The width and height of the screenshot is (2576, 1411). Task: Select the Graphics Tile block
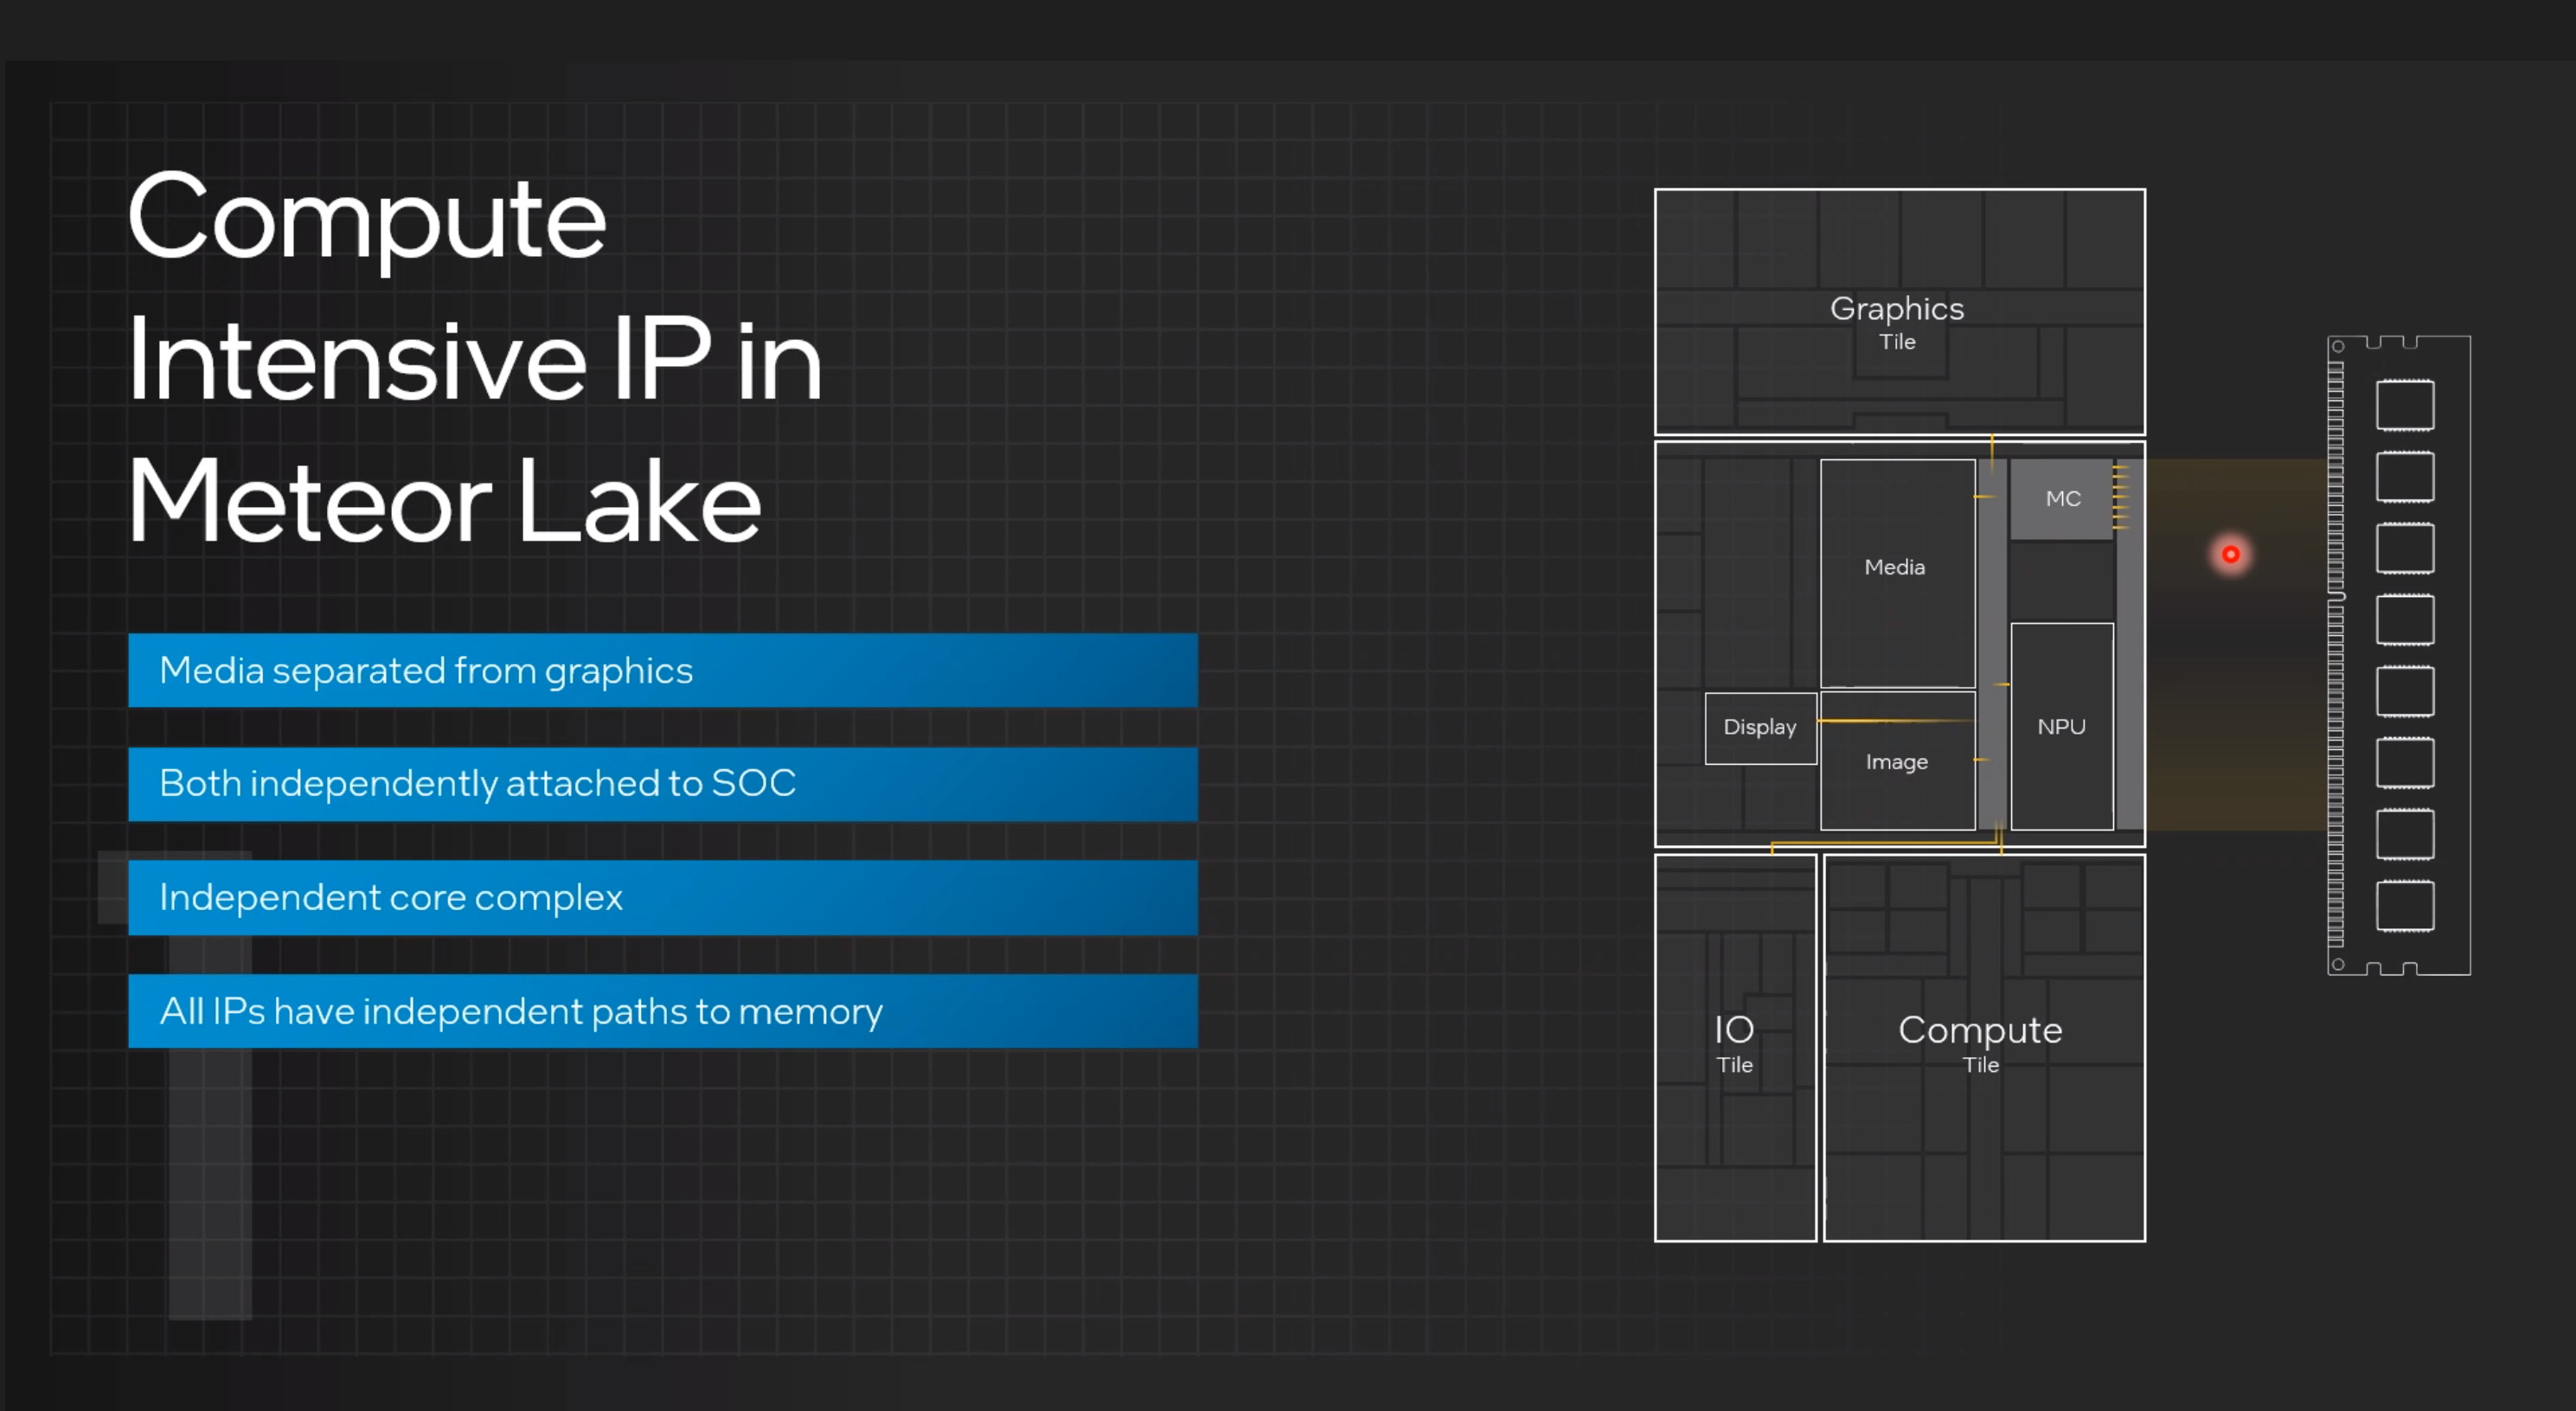pyautogui.click(x=1899, y=311)
